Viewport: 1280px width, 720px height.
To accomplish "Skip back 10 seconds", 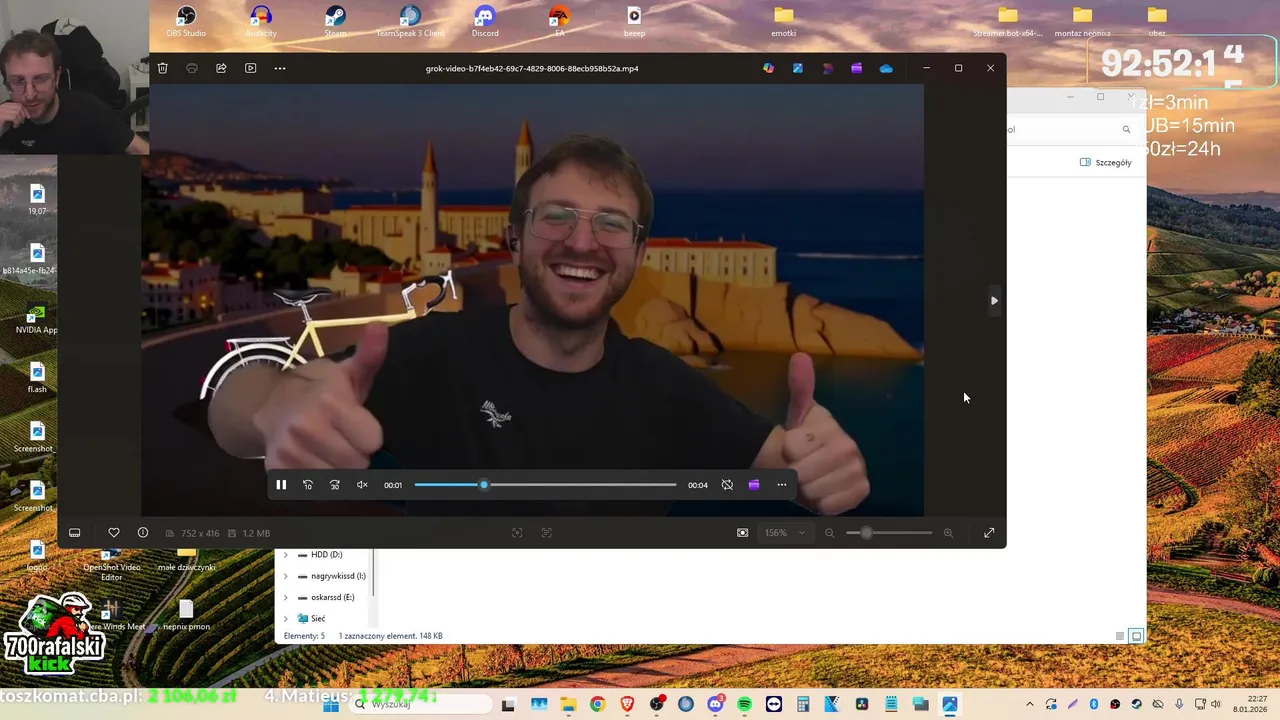I will (x=308, y=485).
